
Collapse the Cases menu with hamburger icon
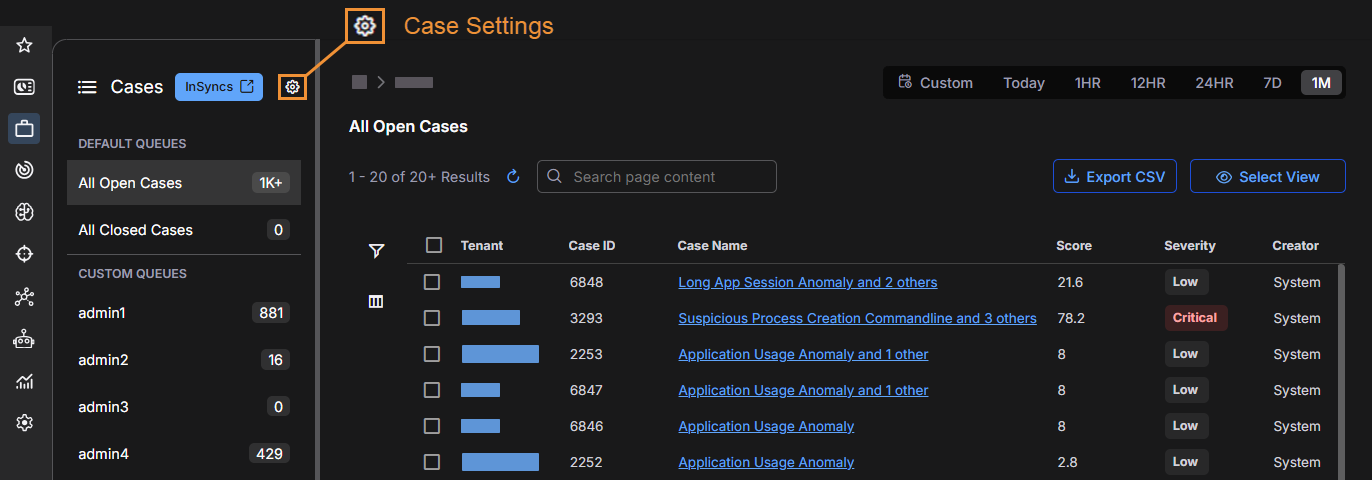pos(87,87)
